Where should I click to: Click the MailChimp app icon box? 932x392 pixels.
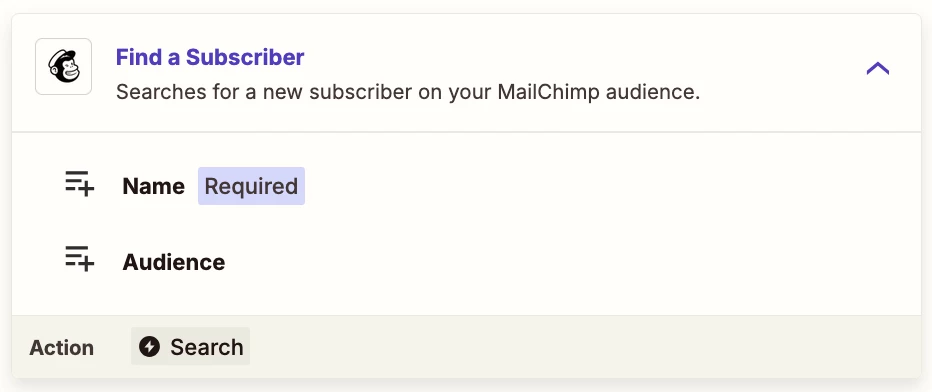point(64,67)
